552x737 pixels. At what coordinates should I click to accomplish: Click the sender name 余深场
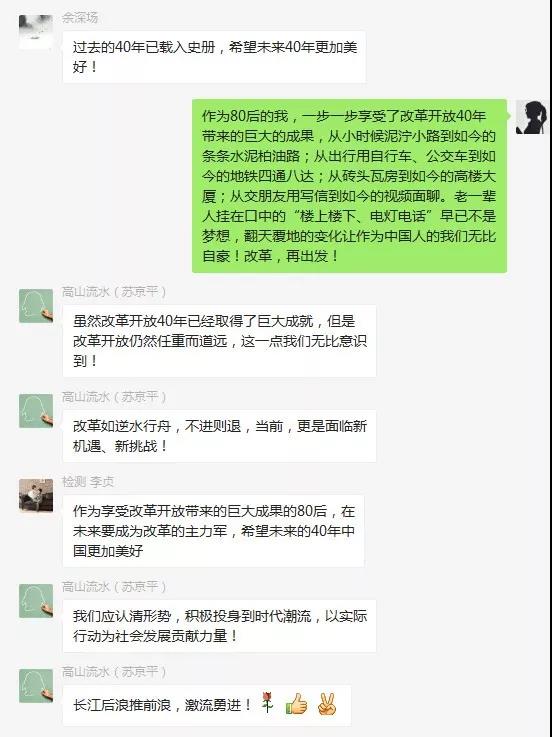coord(80,18)
